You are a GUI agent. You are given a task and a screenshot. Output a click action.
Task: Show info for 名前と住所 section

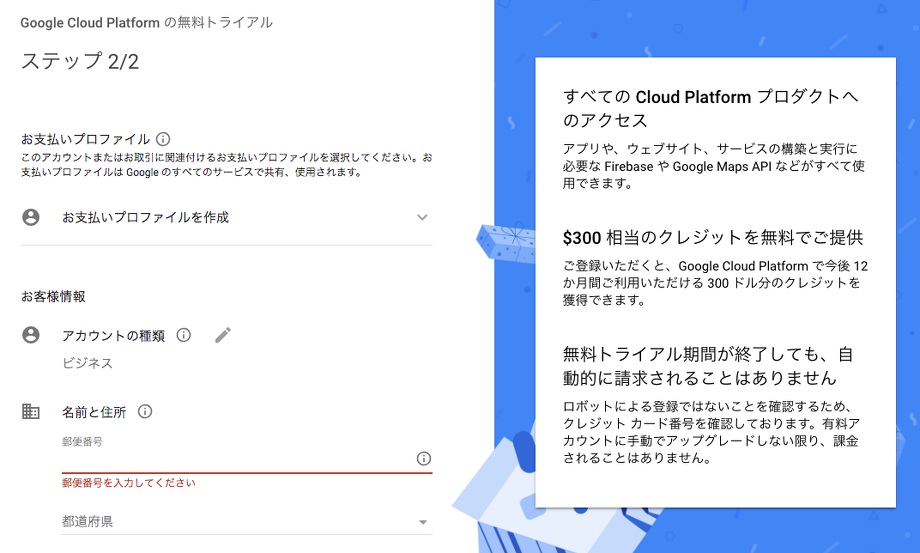145,411
